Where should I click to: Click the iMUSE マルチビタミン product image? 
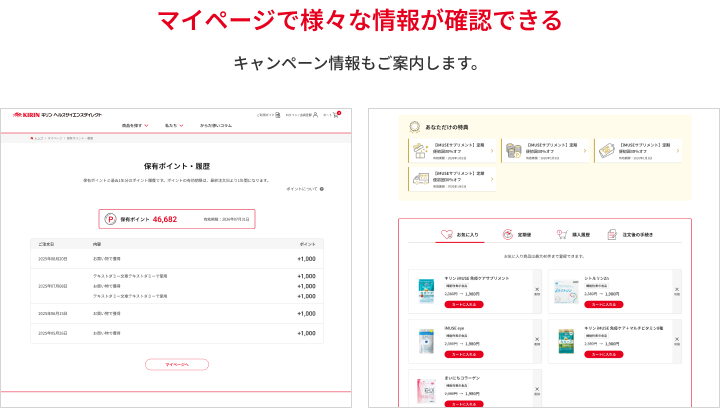pyautogui.click(x=566, y=341)
